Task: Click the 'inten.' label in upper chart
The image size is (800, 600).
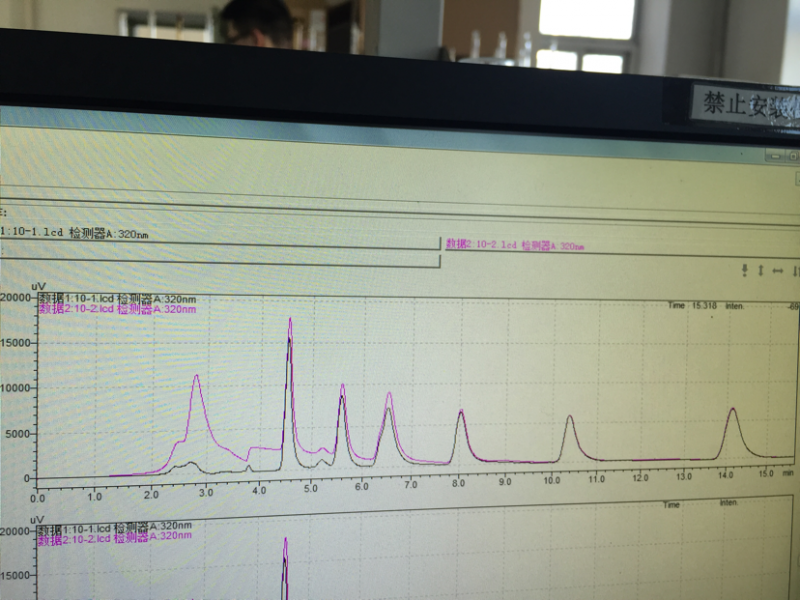Action: (x=735, y=306)
